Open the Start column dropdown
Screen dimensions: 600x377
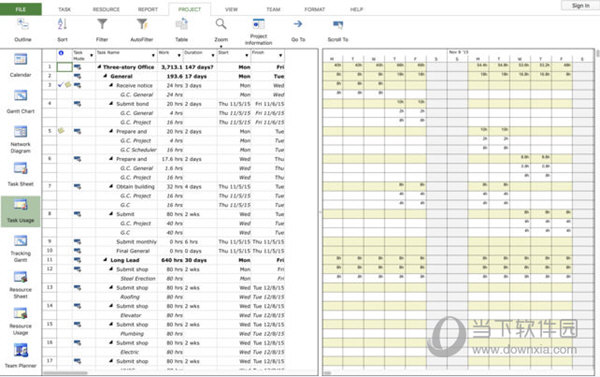click(x=246, y=56)
